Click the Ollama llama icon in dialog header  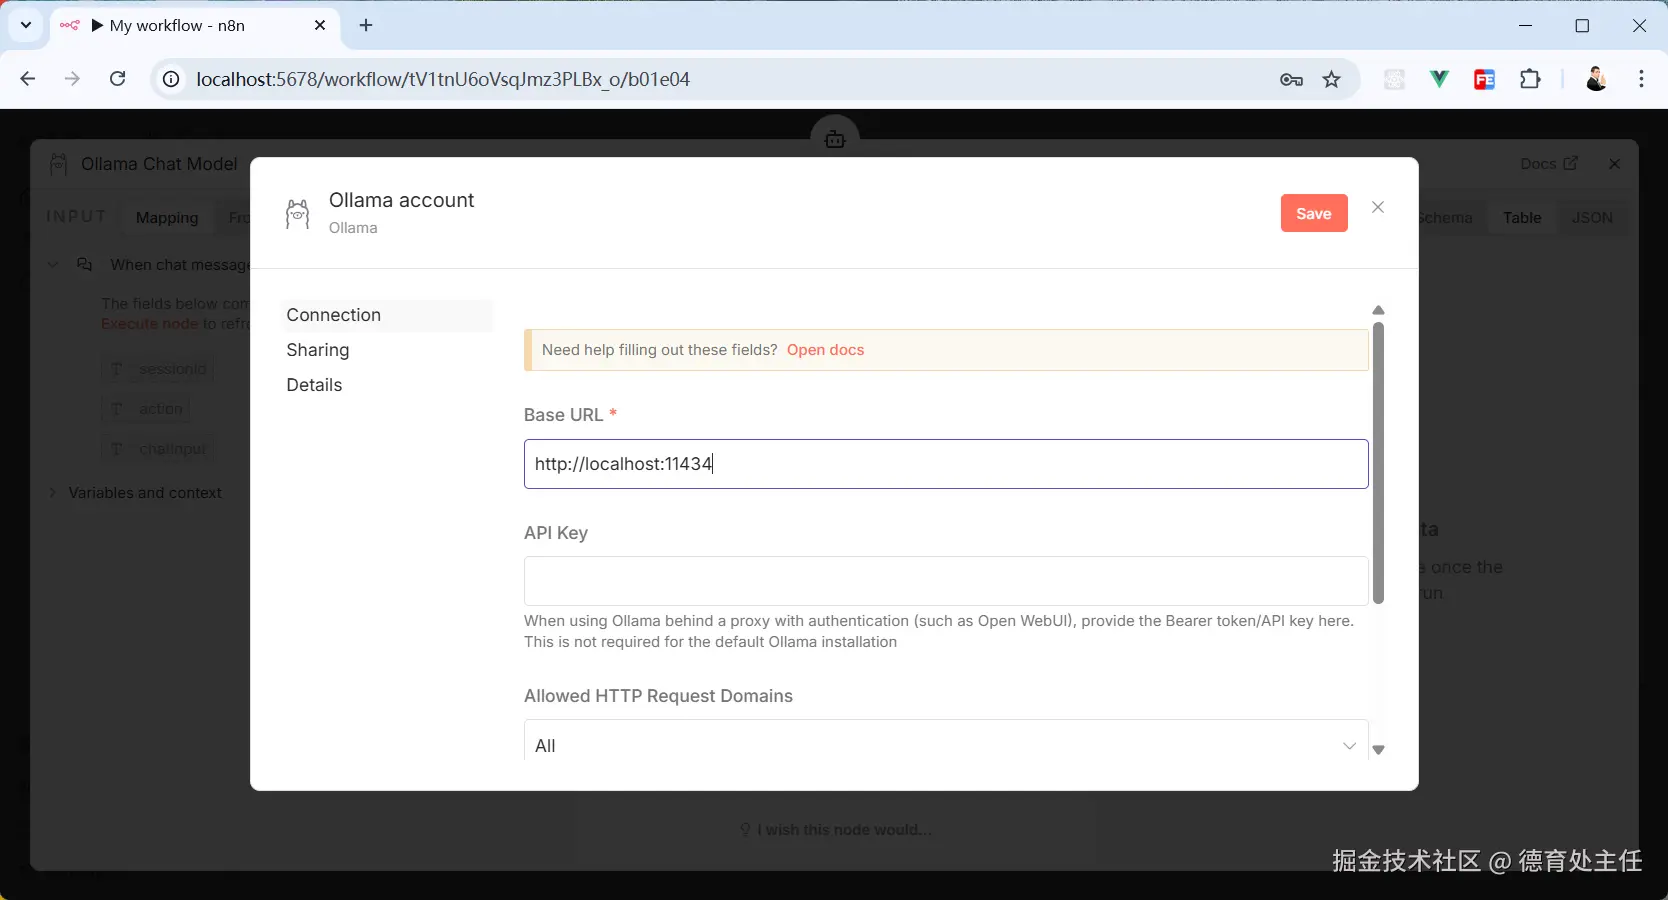click(297, 213)
